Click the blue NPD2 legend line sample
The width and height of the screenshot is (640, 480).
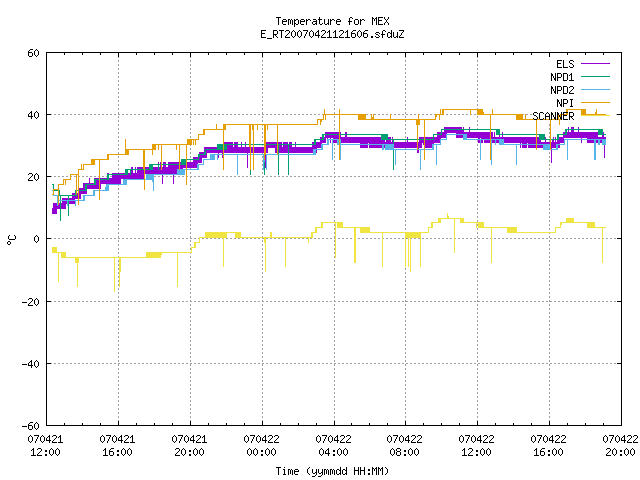[595, 89]
